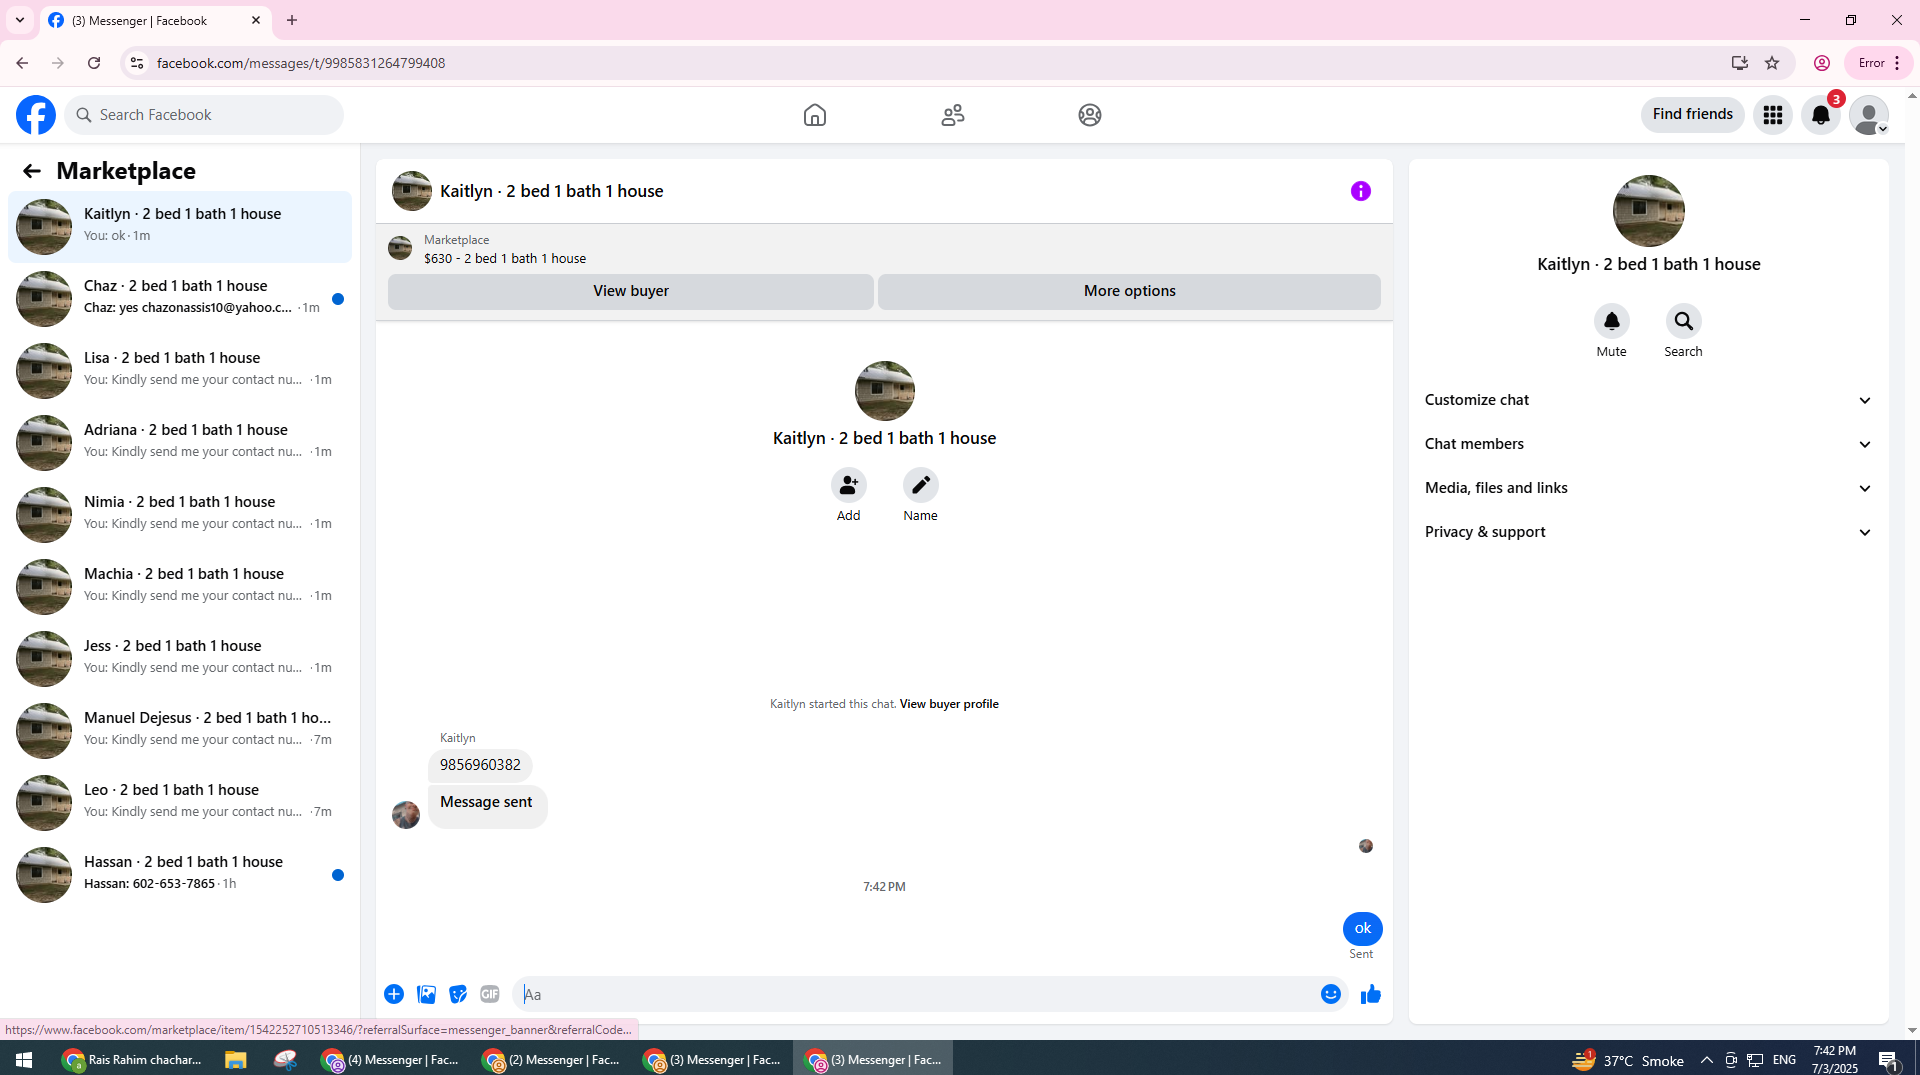Expand Chat members section
Screen dimensions: 1920x1075
(x=1649, y=444)
